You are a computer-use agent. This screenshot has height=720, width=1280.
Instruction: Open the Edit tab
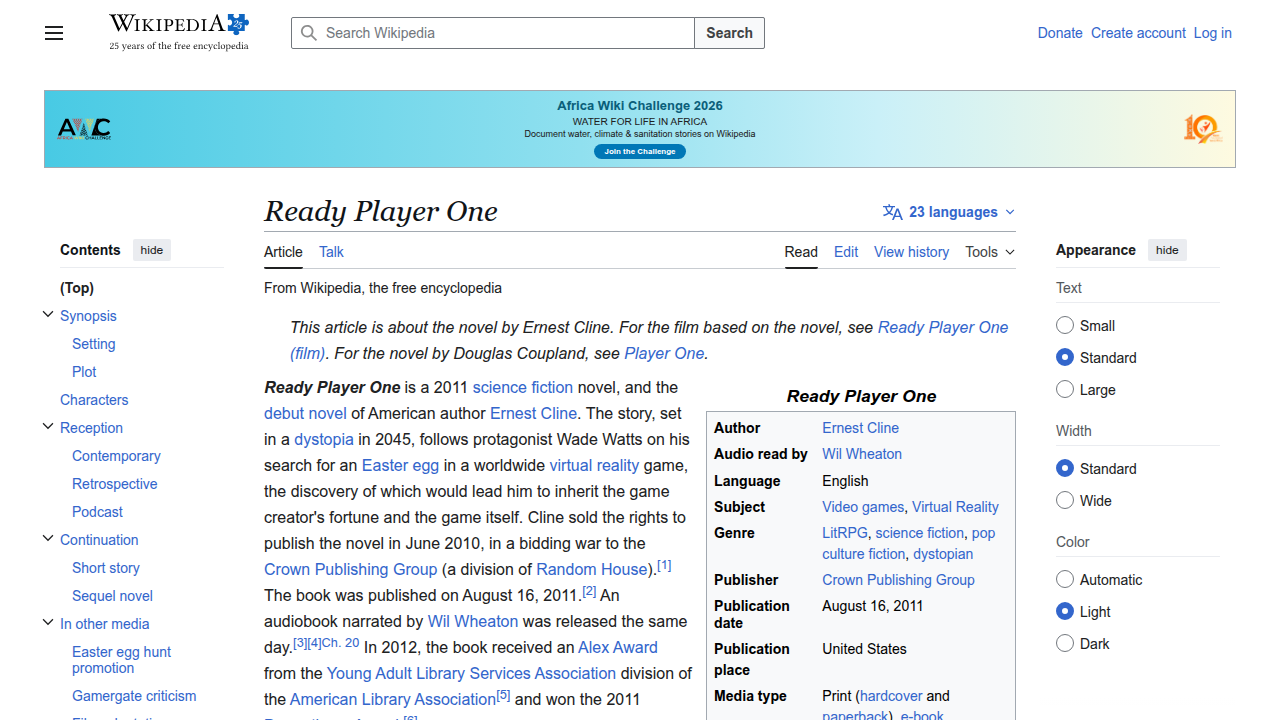pos(846,252)
